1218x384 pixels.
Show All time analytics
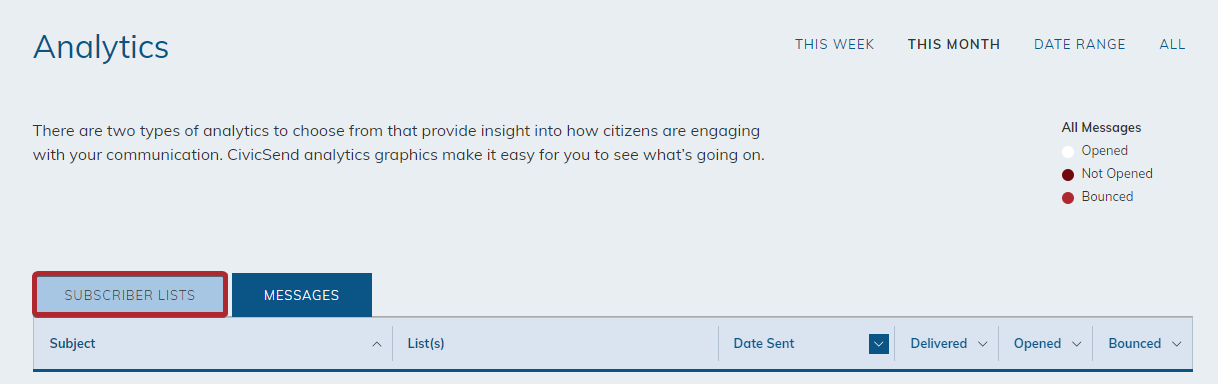(x=1172, y=44)
